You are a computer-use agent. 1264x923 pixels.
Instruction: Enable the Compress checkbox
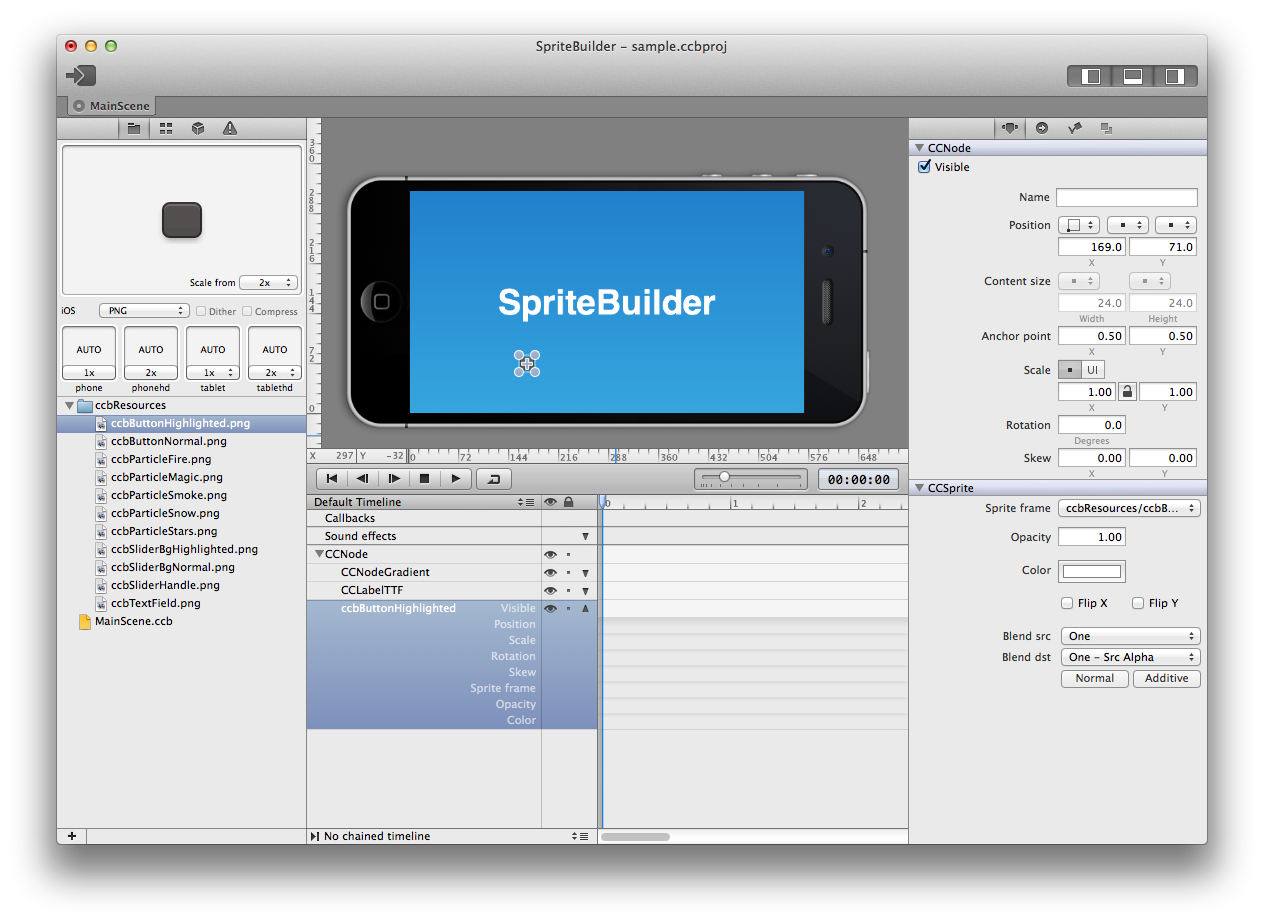click(247, 311)
